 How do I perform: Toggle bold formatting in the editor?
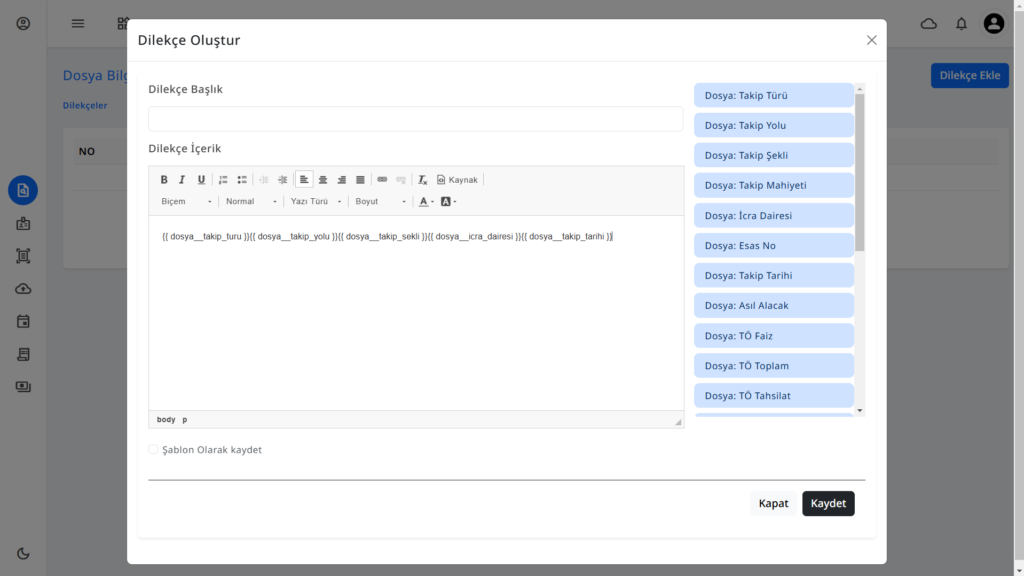[x=164, y=180]
